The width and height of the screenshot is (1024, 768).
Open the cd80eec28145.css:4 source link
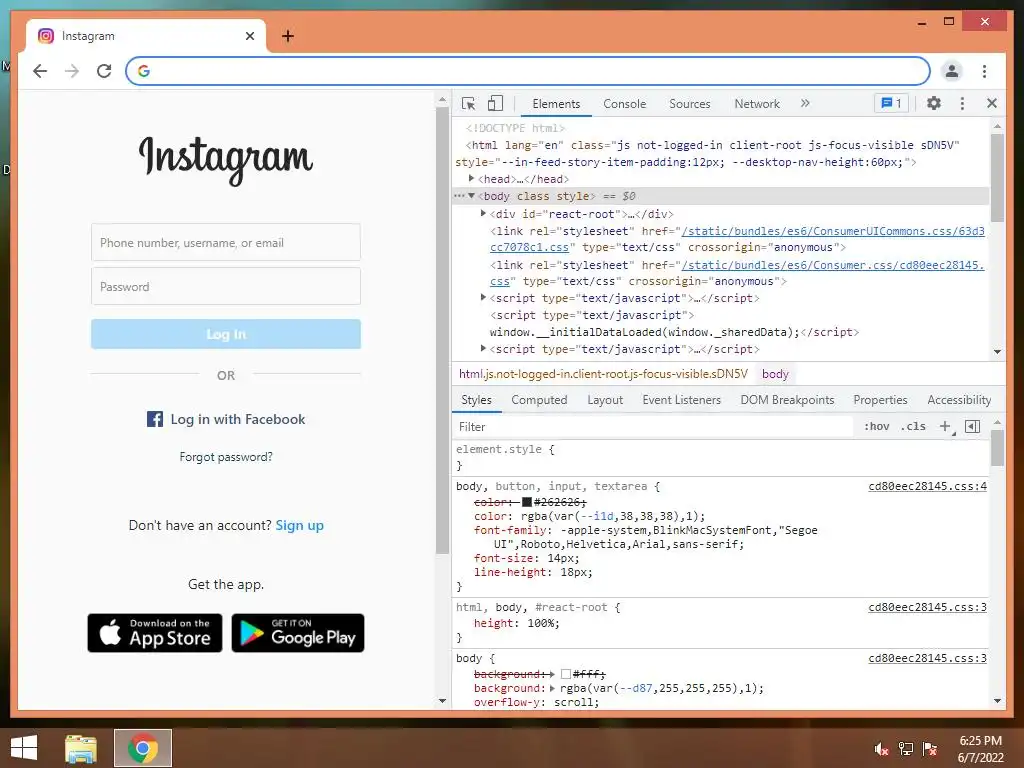tap(927, 487)
